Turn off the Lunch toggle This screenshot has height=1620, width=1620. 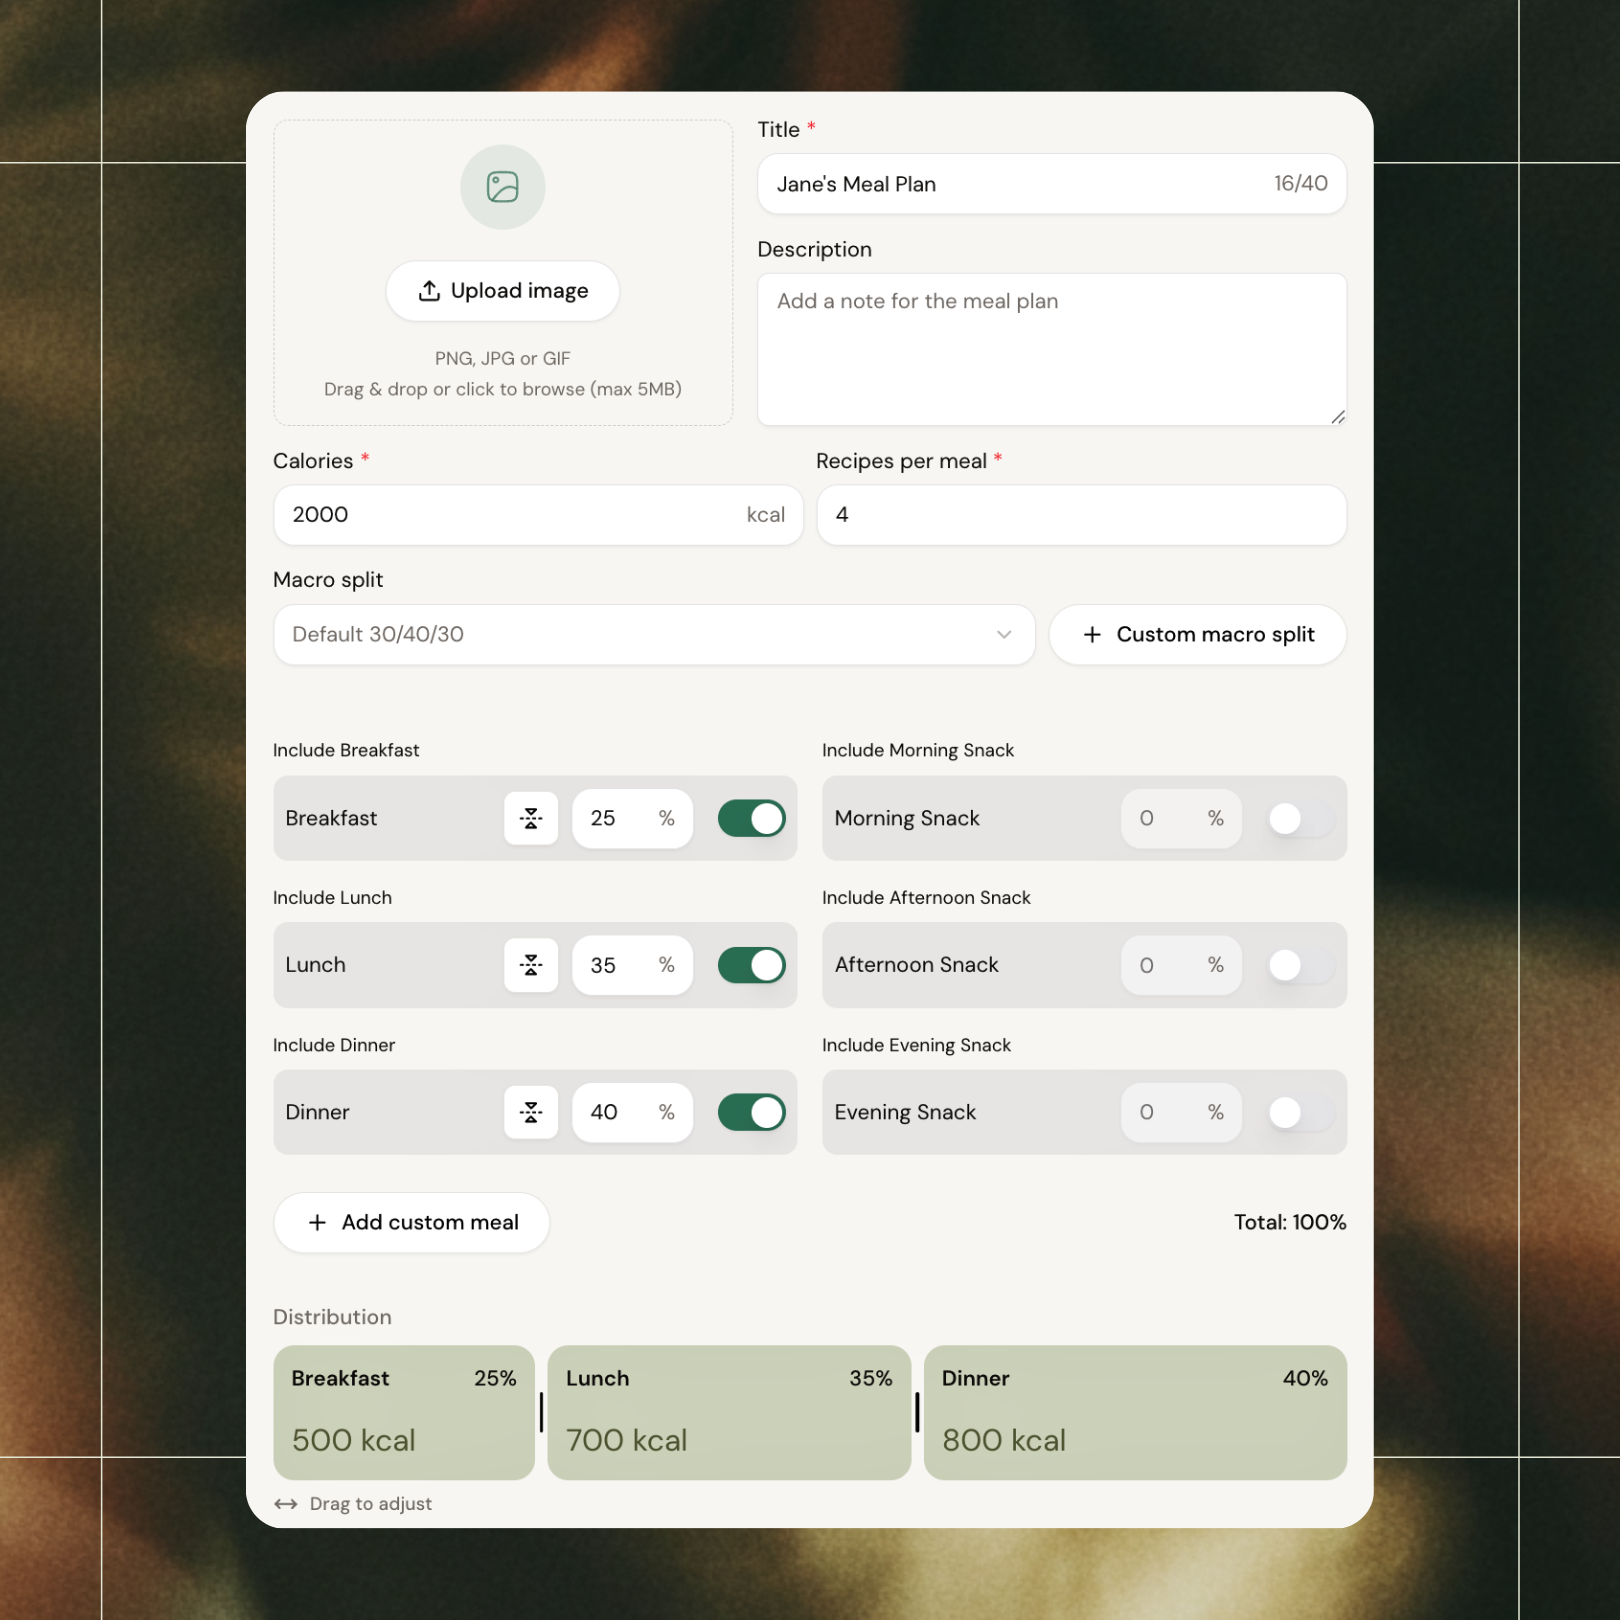751,965
